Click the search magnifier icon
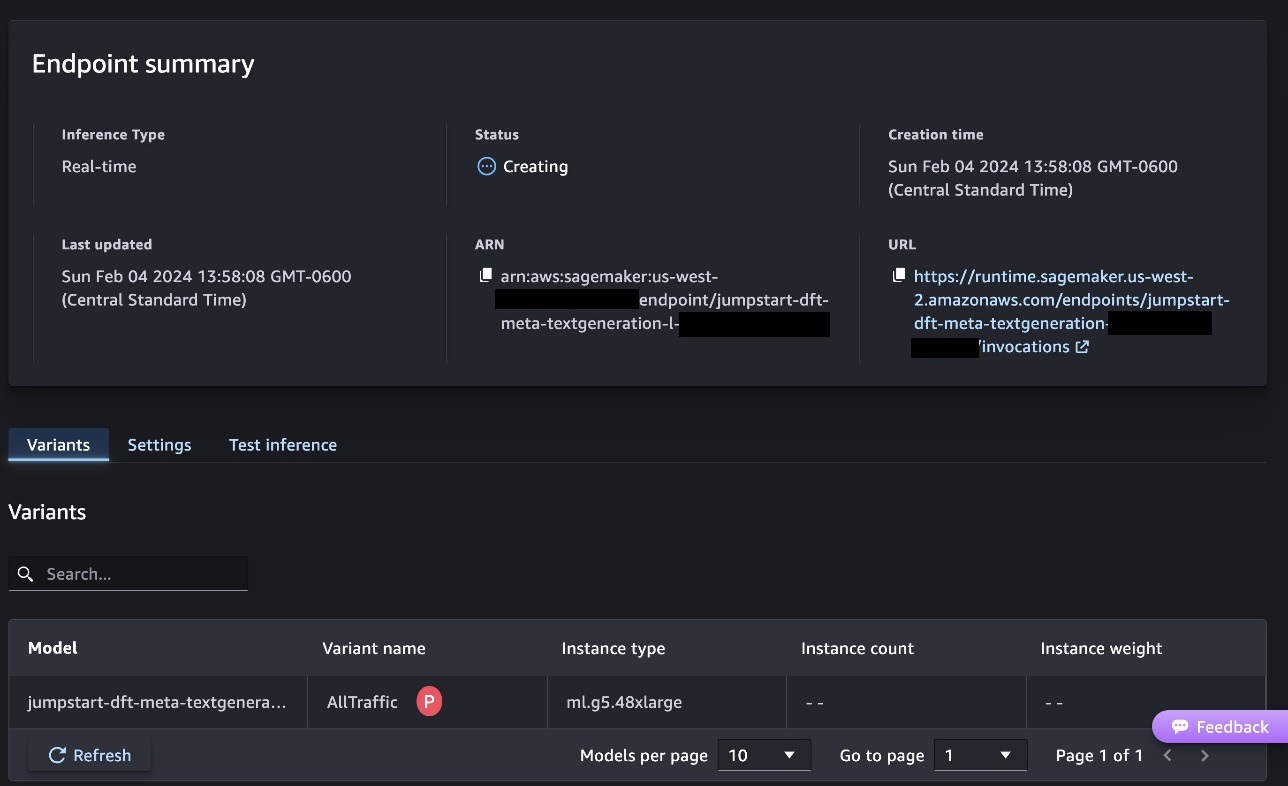This screenshot has height=786, width=1288. coord(26,574)
